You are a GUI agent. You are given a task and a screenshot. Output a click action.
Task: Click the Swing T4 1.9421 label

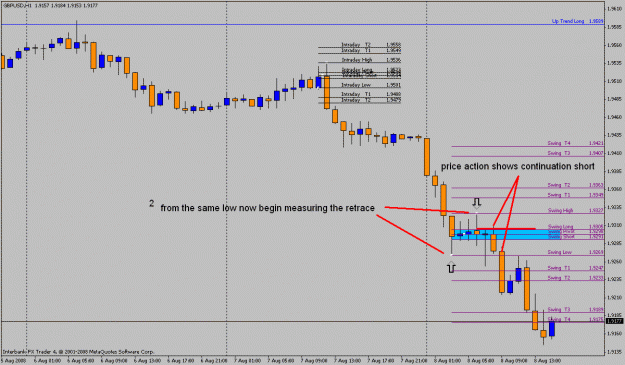point(575,143)
